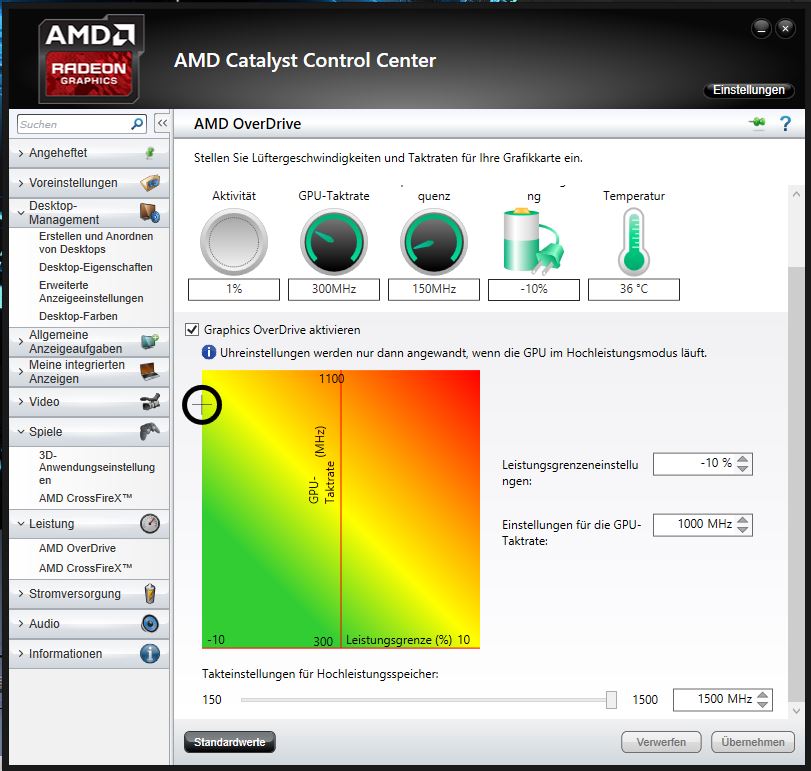Image resolution: width=811 pixels, height=771 pixels.
Task: Open Desktop-Farben page
Action: [x=78, y=316]
